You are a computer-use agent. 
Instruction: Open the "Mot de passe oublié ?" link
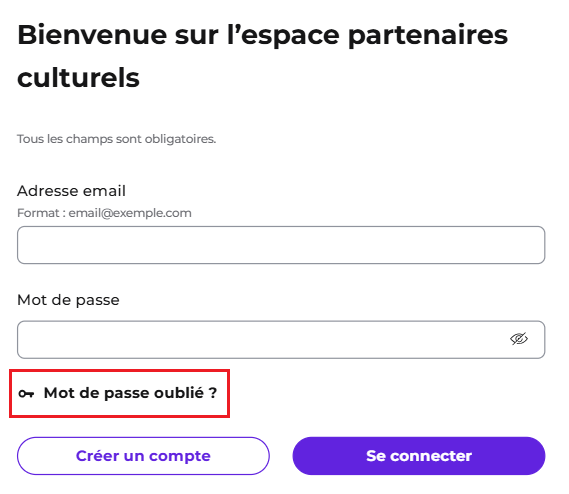(x=130, y=393)
